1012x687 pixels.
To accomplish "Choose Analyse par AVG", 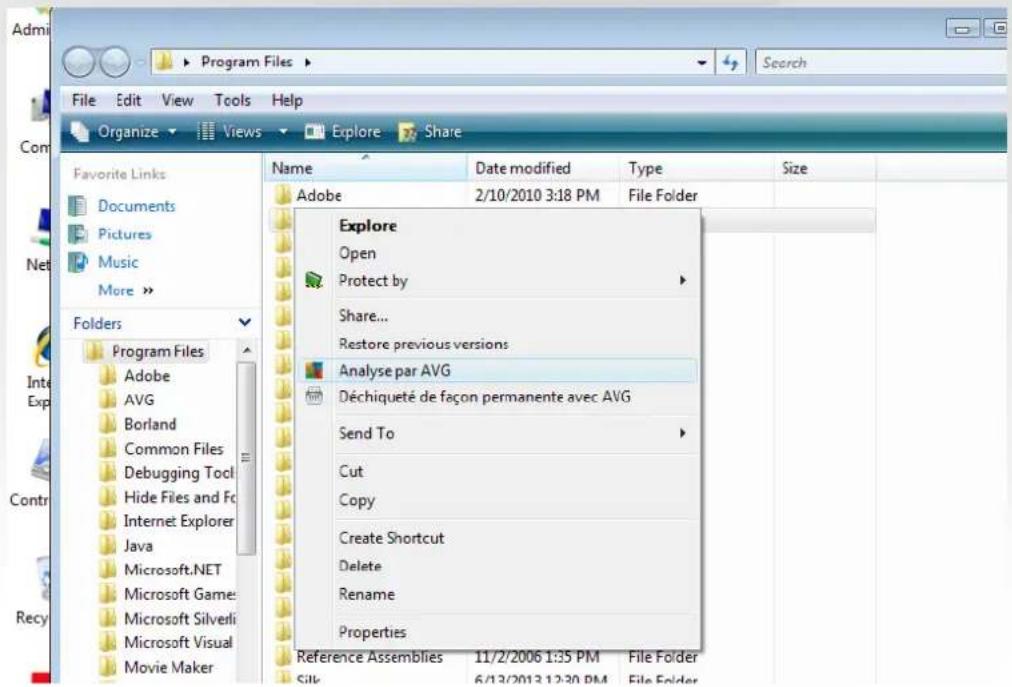I will point(498,371).
